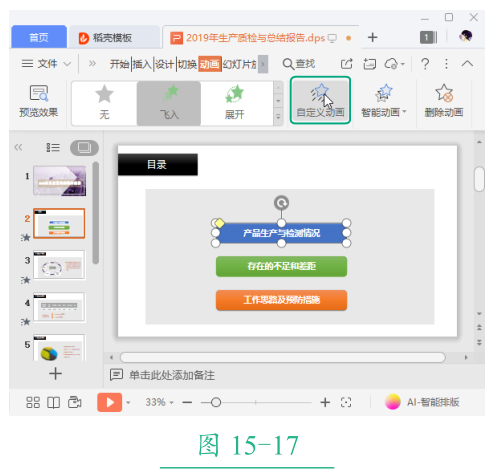
Task: Expand the 33% zoom level dropdown
Action: click(171, 402)
